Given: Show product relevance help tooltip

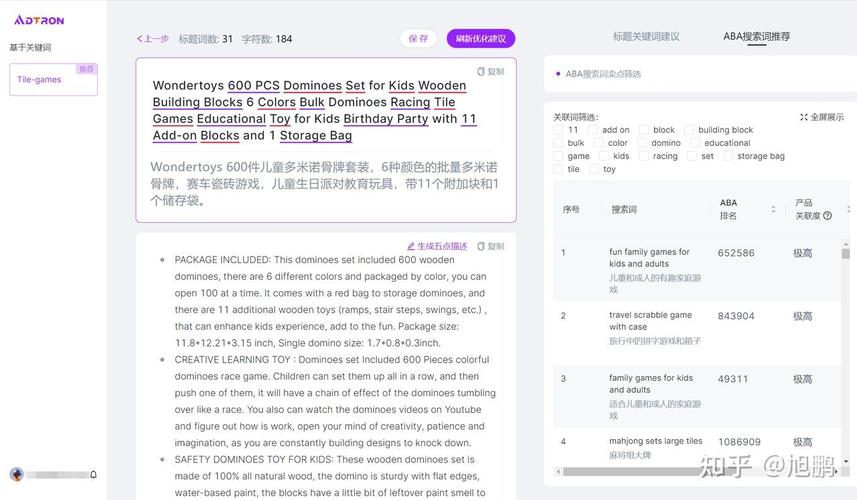Looking at the screenshot, I should tap(827, 216).
